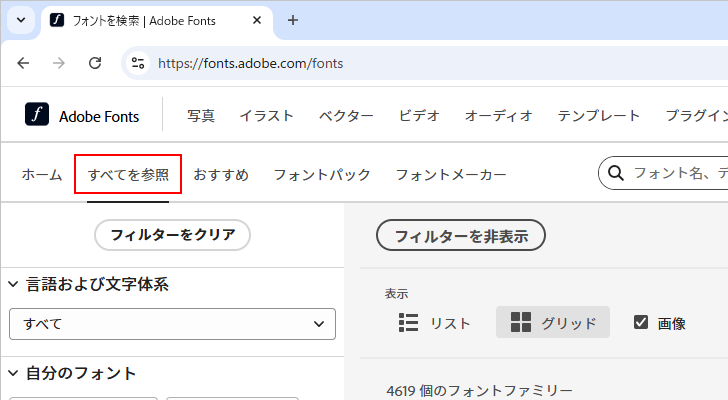The height and width of the screenshot is (400, 728).
Task: Close the フォントを検索 browser tab
Action: pos(257,20)
